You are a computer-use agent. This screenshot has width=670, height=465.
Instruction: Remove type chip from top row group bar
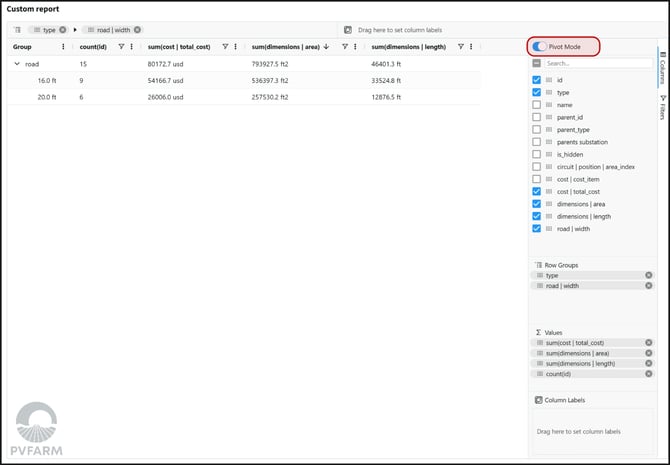tap(62, 30)
